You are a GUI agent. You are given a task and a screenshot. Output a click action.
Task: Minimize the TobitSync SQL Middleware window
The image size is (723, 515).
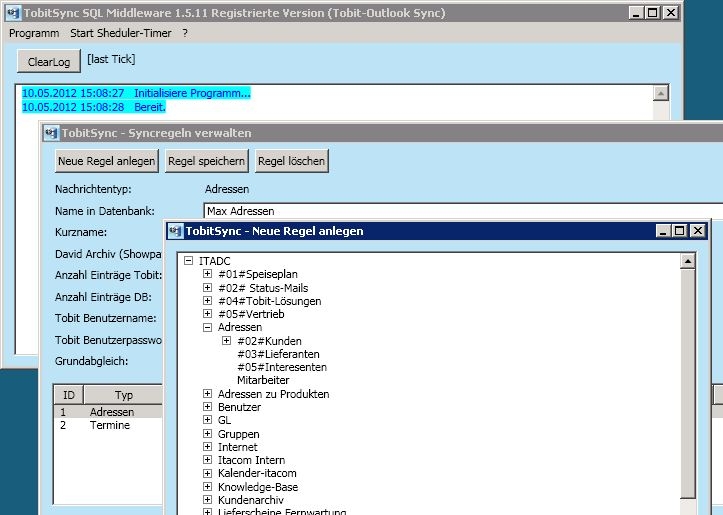click(x=636, y=13)
